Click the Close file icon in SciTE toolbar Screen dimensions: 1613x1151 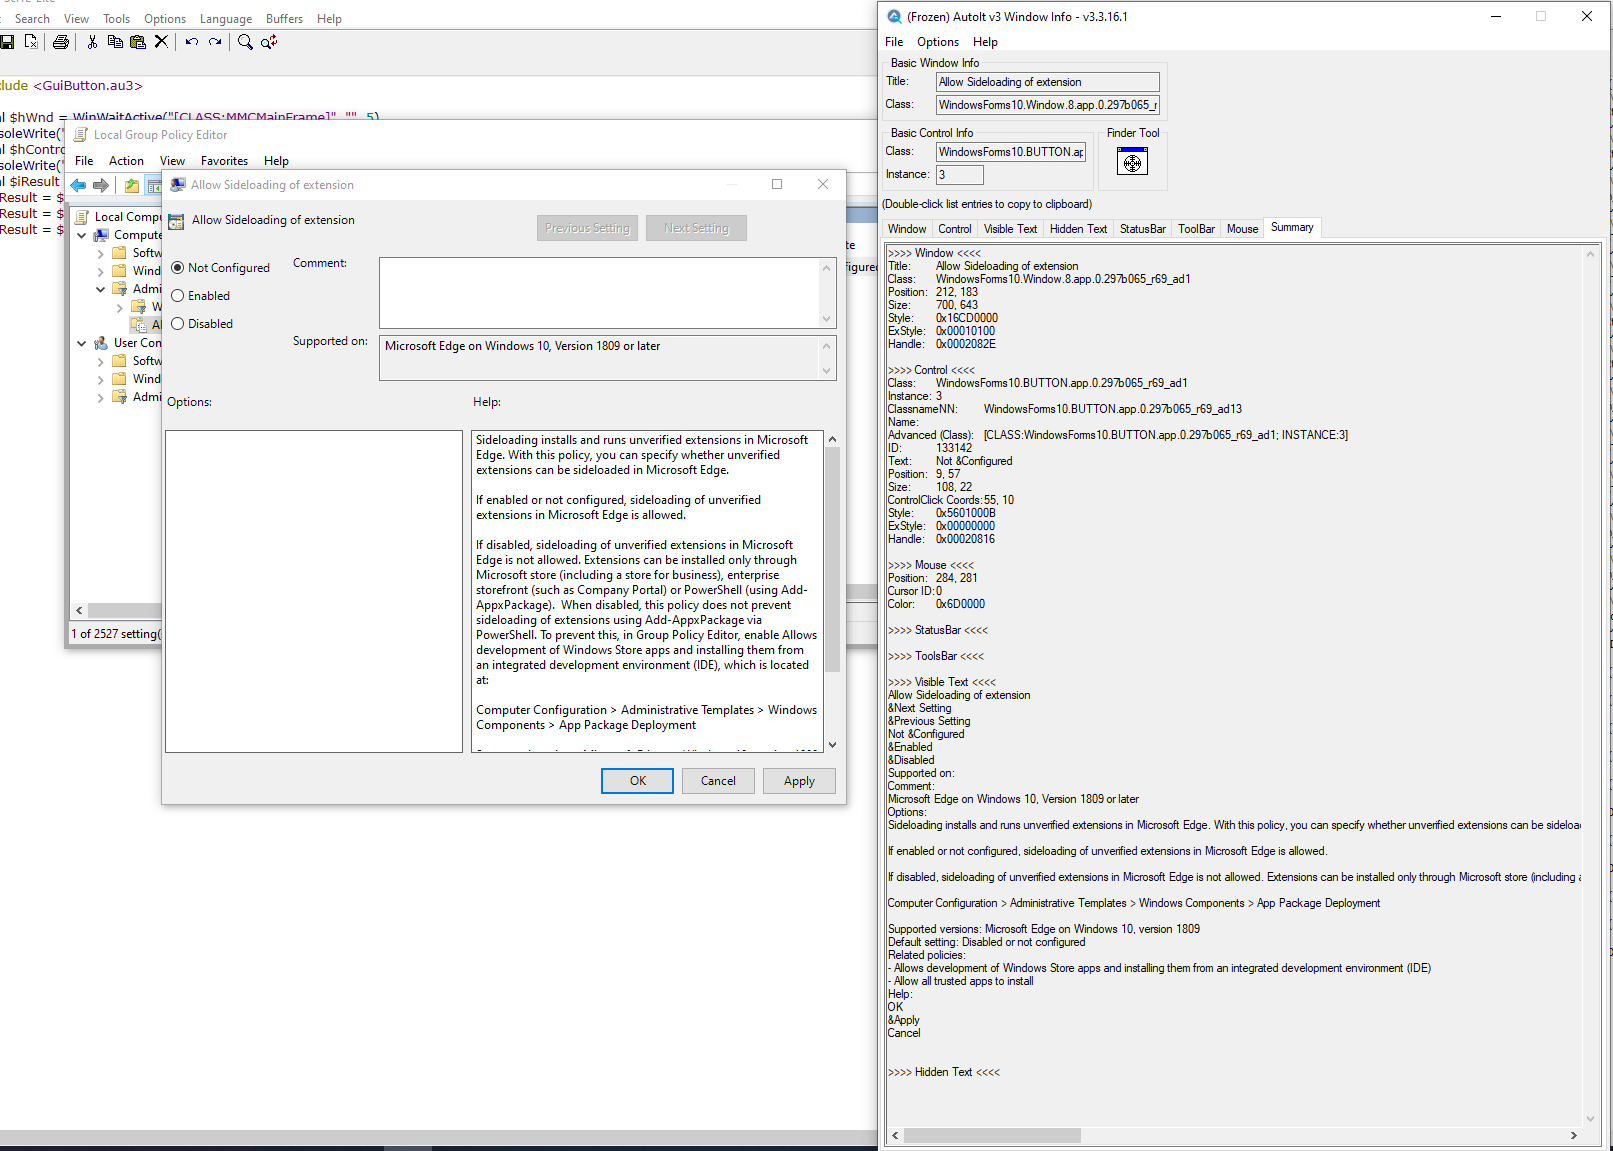coord(31,42)
